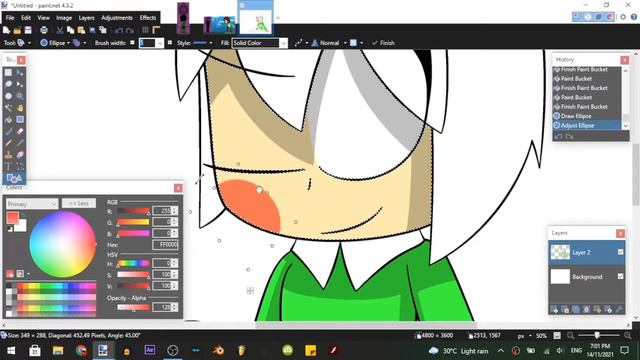Click the Undo arrow in toolbar
This screenshot has width=640, height=360.
(119, 30)
